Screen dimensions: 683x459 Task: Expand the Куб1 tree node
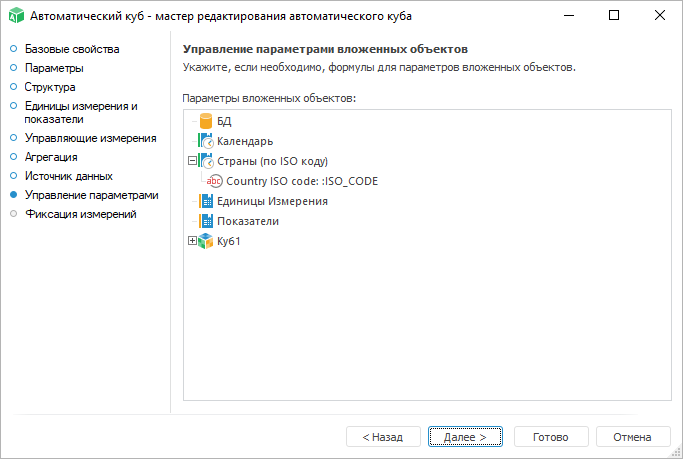192,241
